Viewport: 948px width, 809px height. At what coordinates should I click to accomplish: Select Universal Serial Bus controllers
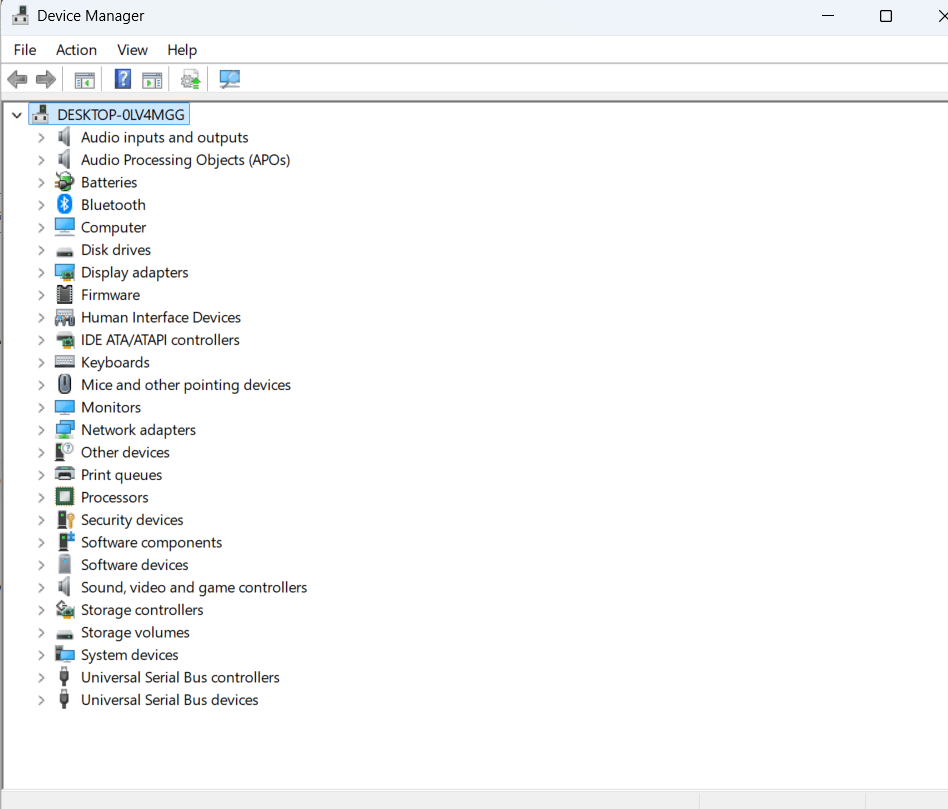(180, 677)
